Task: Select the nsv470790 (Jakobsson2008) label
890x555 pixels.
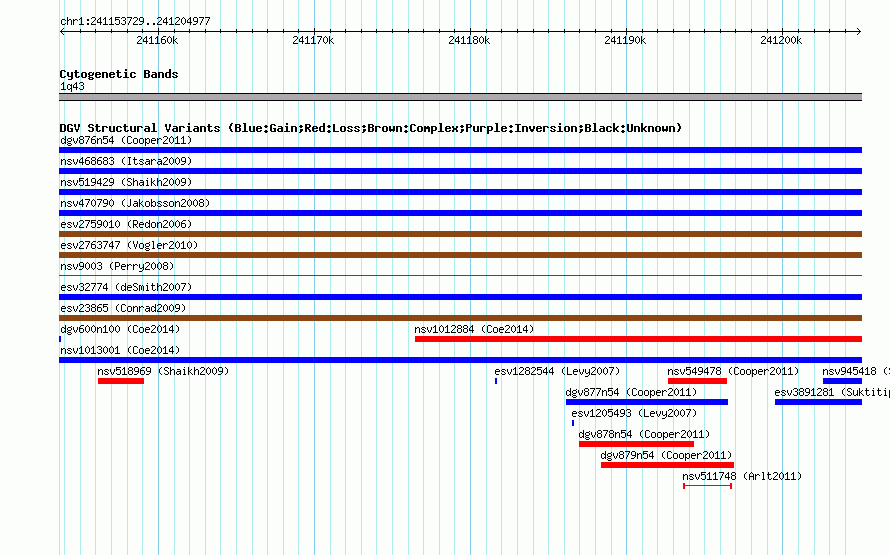Action: (x=135, y=203)
